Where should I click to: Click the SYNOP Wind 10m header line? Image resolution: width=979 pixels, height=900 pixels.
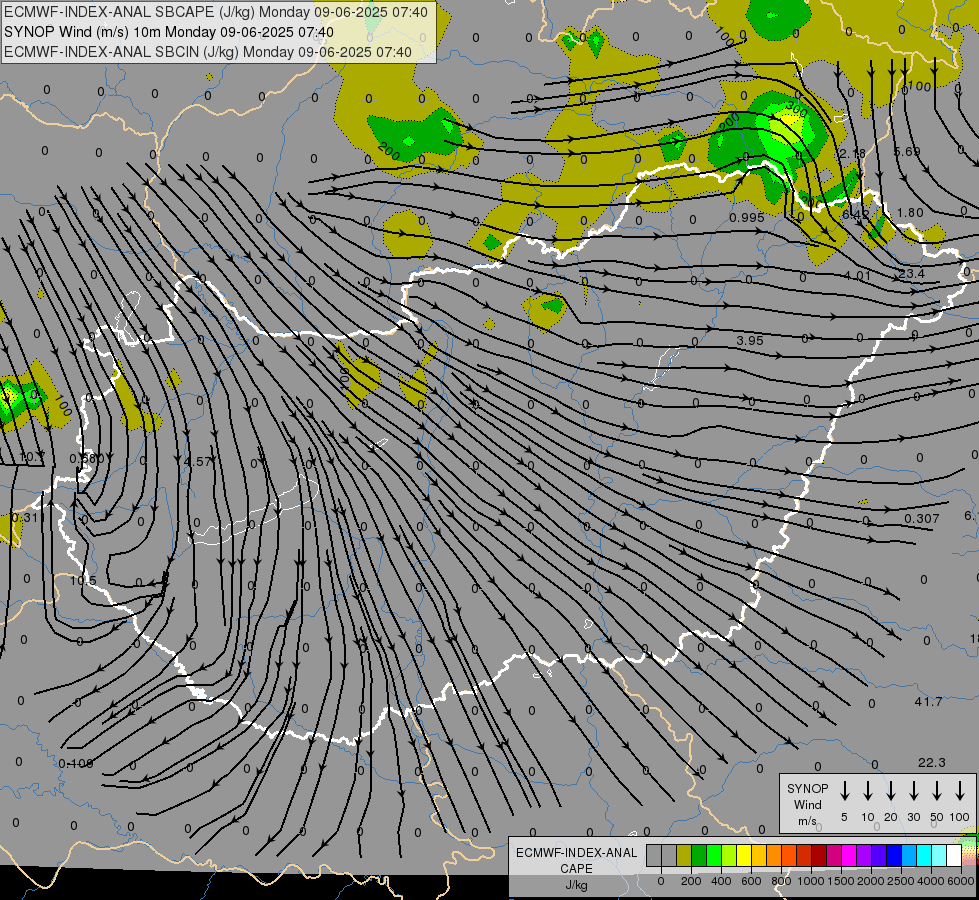(169, 32)
